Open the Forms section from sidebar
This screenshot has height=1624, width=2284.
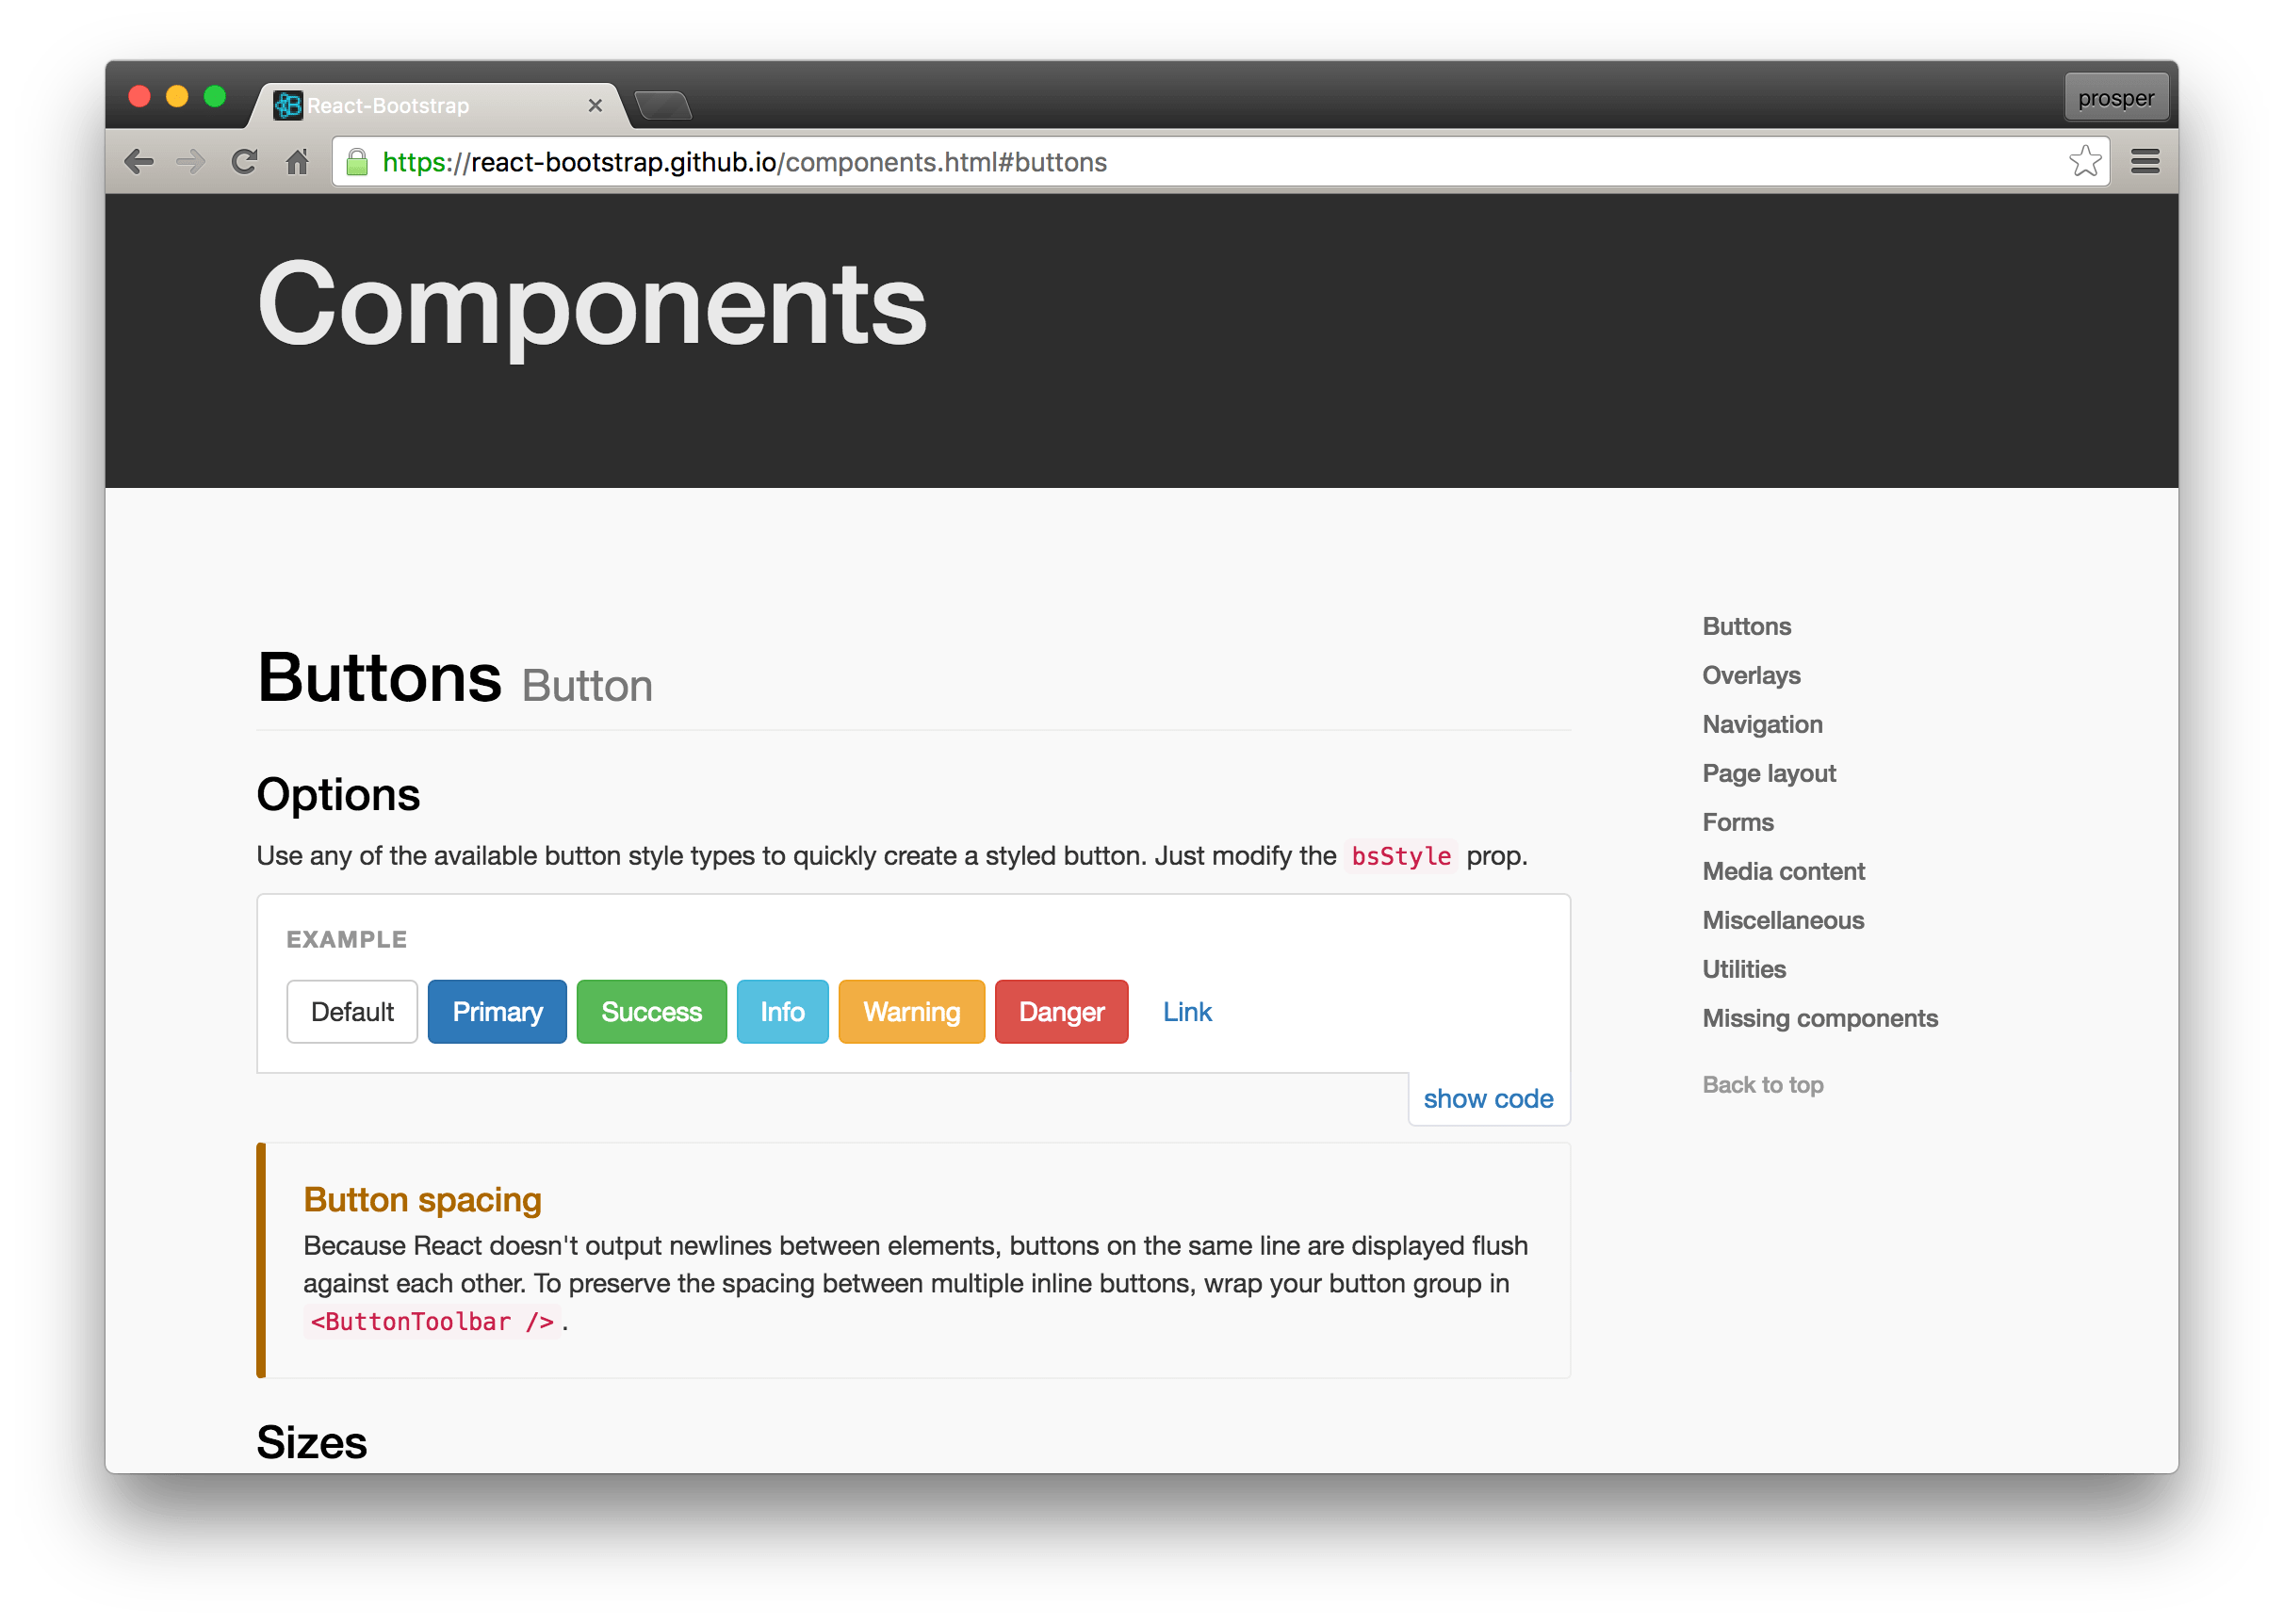tap(1738, 822)
